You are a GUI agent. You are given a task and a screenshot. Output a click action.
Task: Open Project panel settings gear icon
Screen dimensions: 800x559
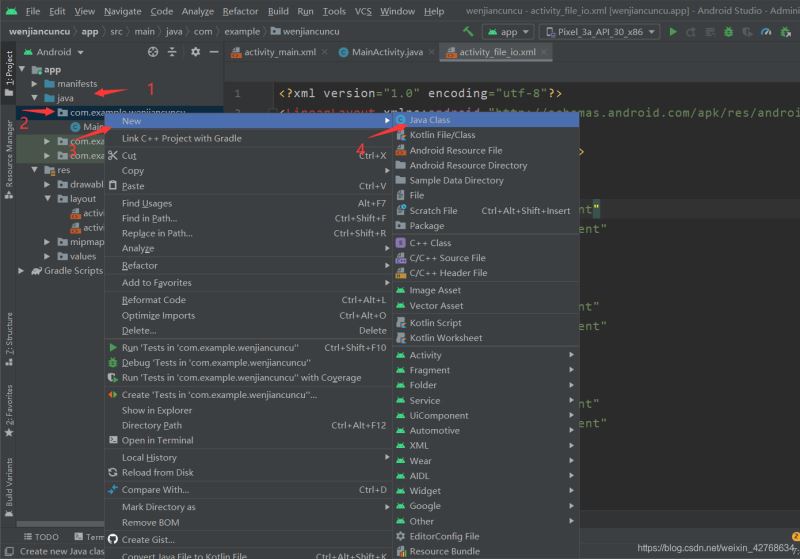coord(196,52)
